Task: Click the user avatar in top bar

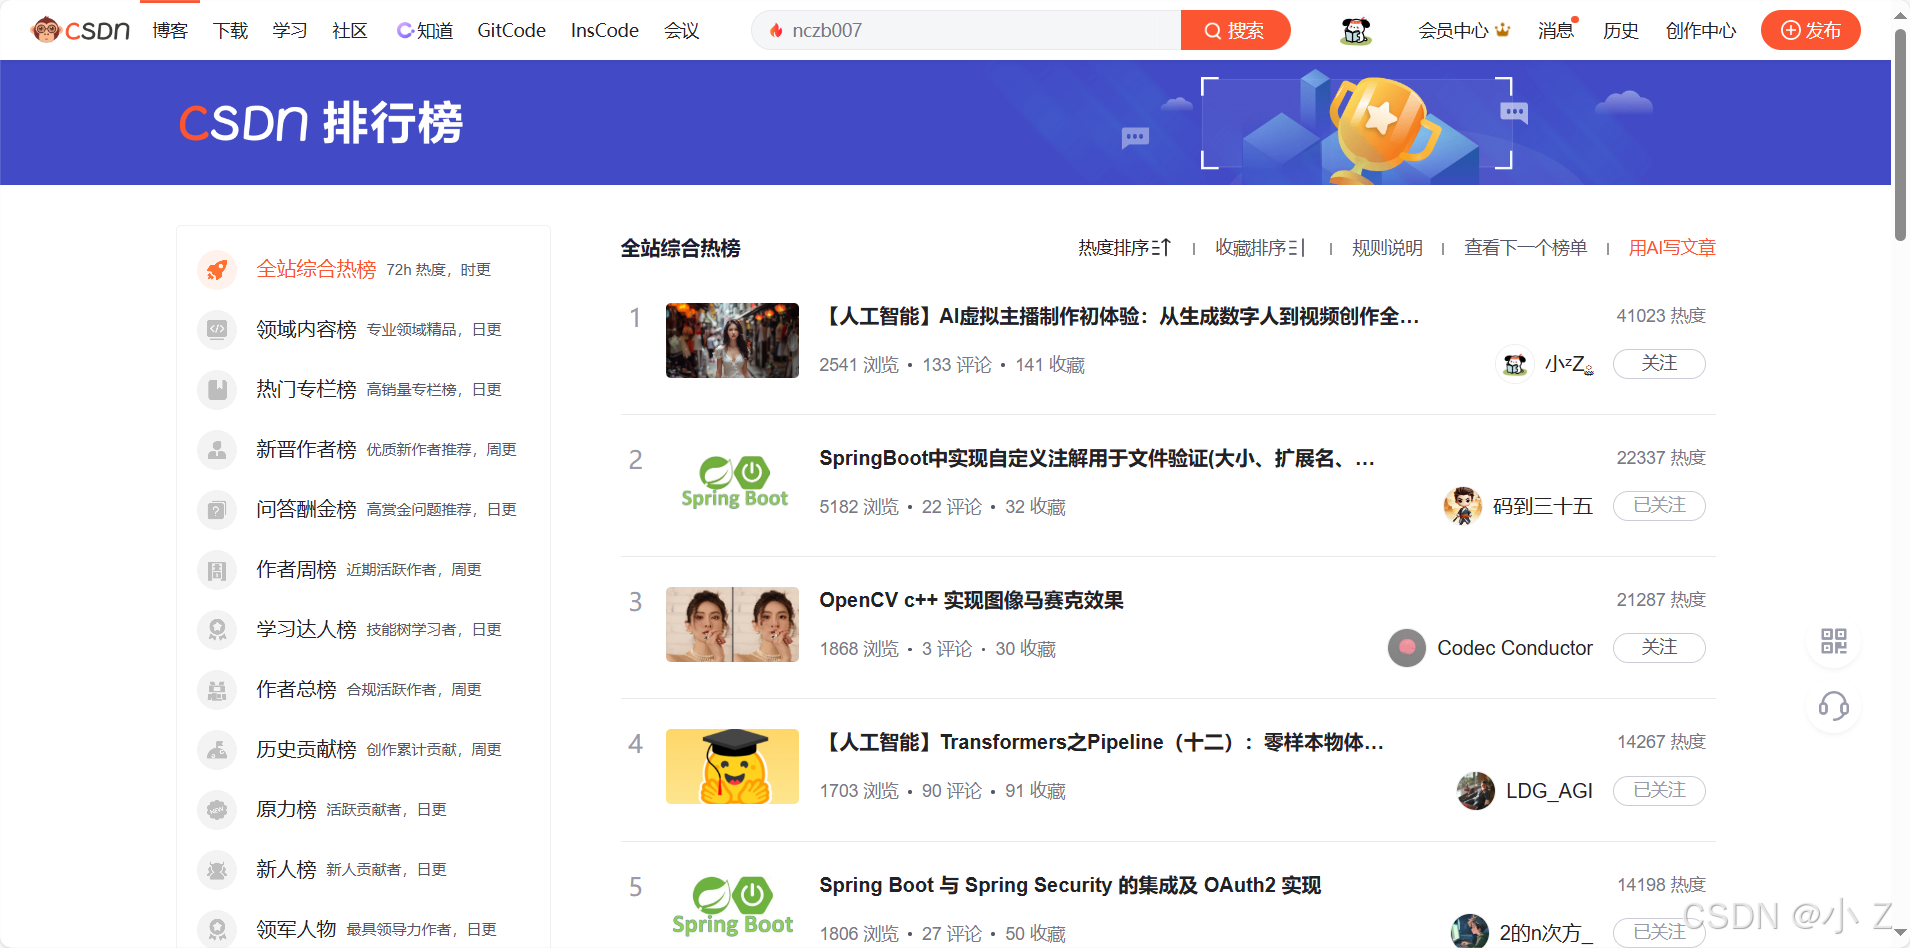Action: pyautogui.click(x=1354, y=30)
